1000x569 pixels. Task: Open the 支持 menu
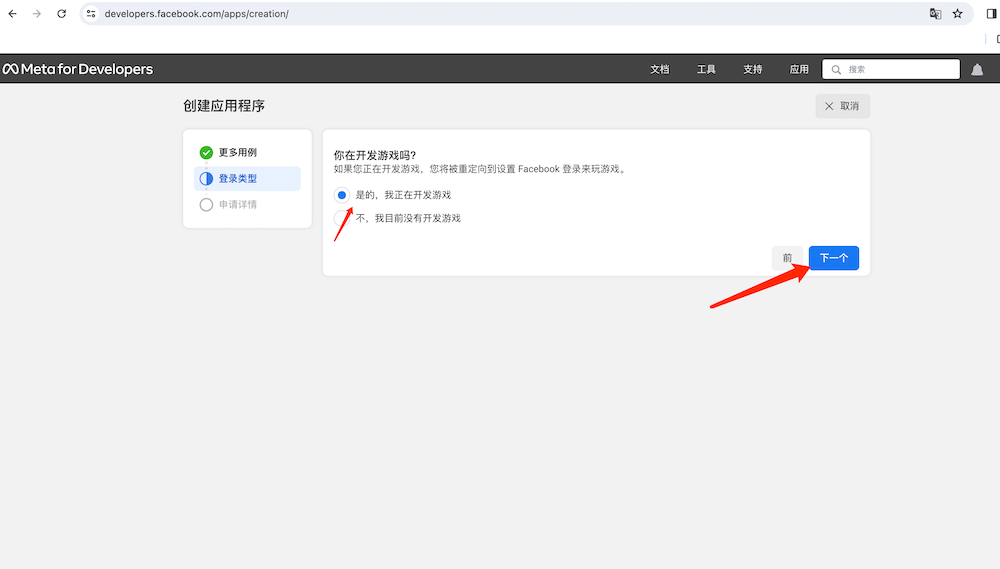click(753, 69)
